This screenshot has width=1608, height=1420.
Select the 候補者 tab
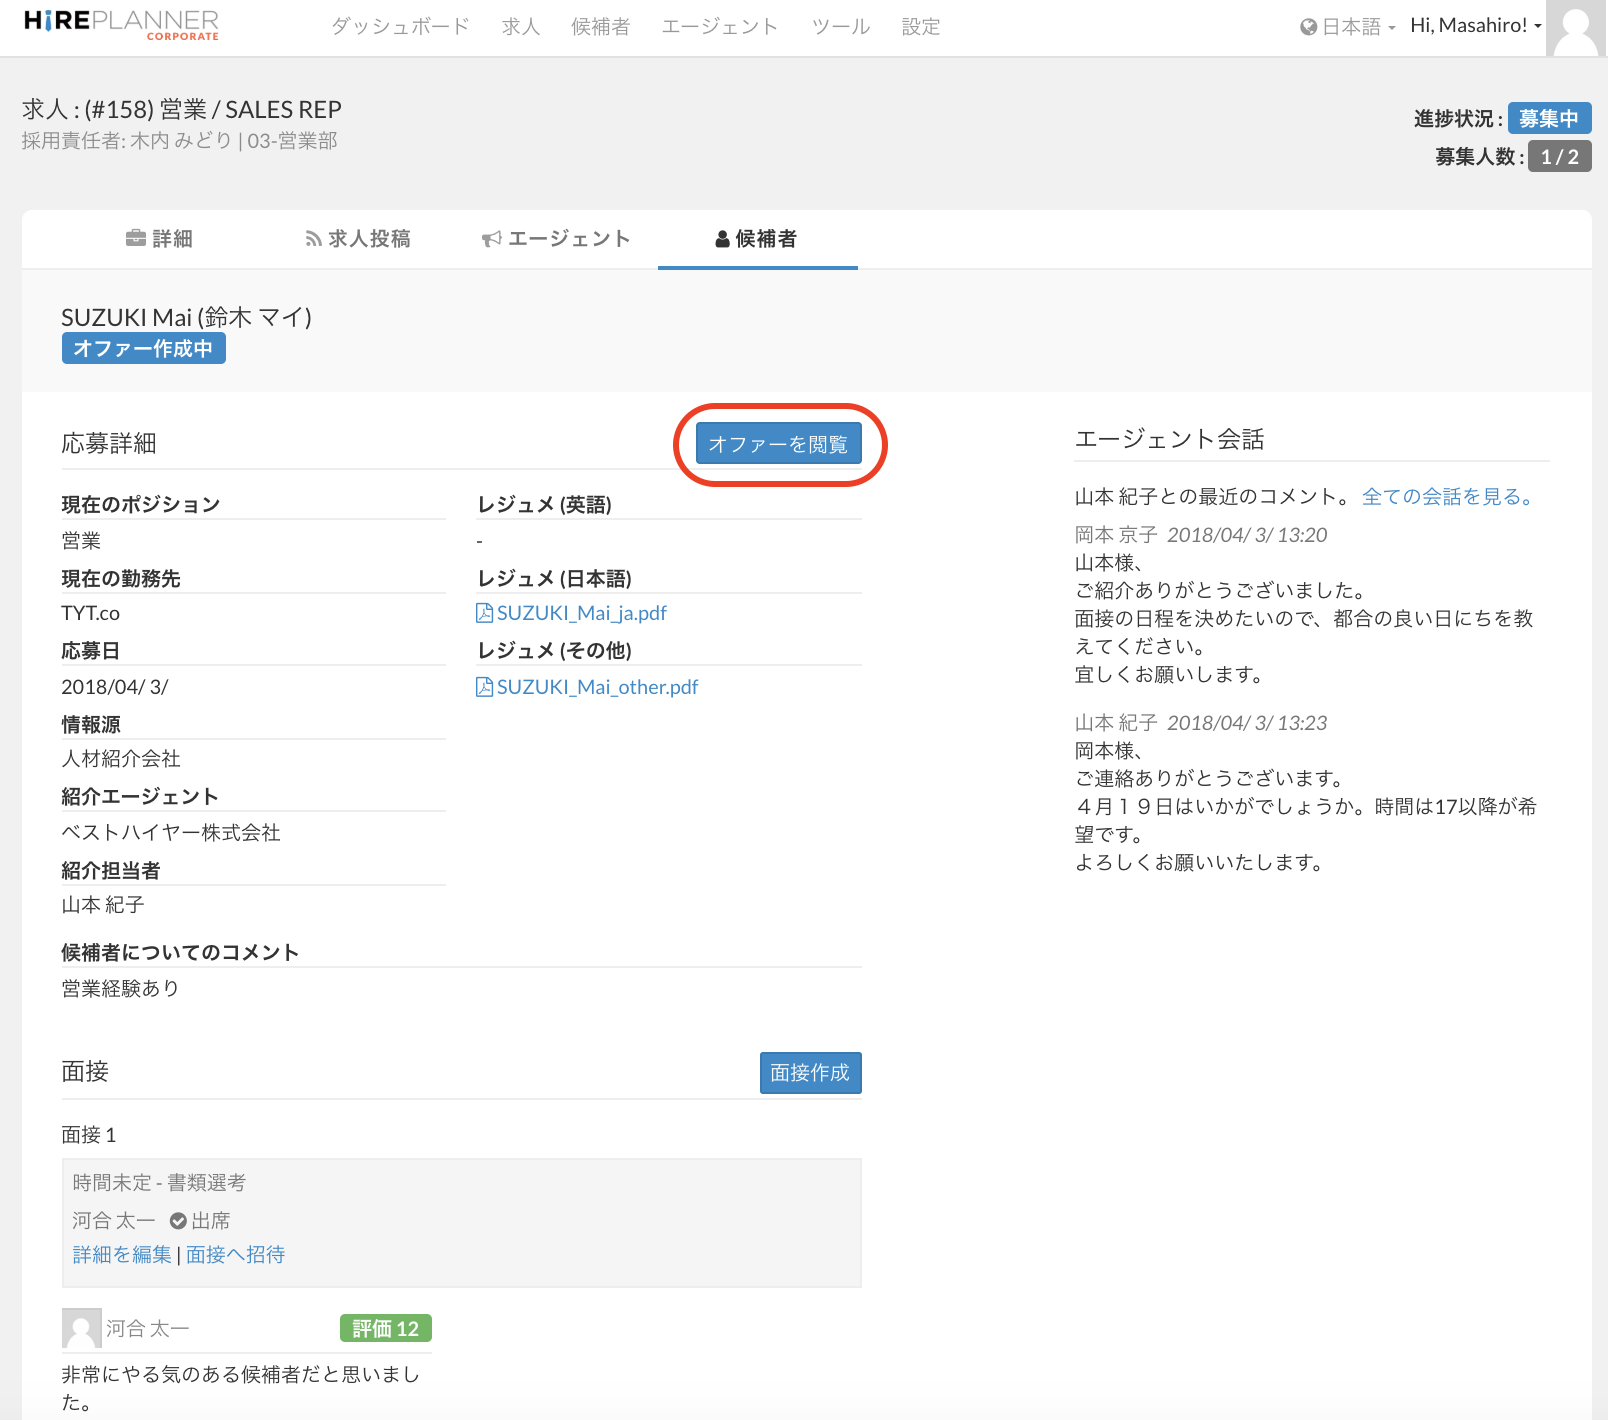pos(757,239)
